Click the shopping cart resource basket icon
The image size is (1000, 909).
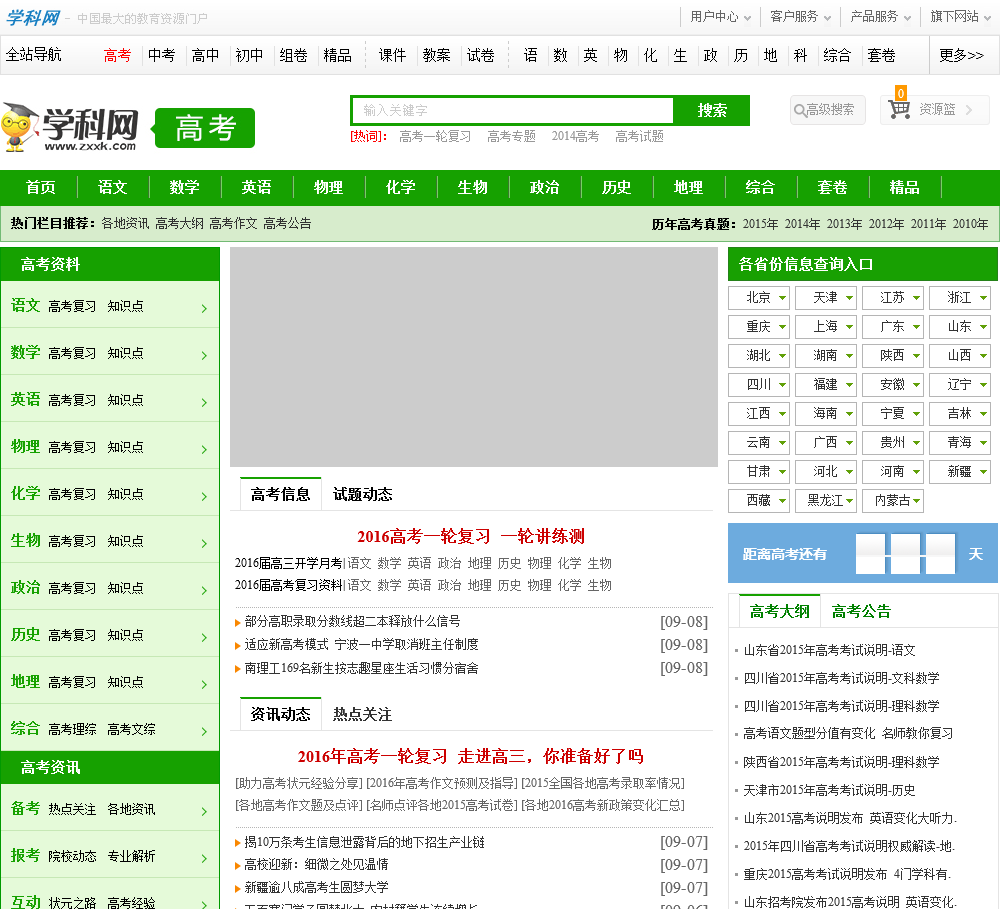[899, 109]
